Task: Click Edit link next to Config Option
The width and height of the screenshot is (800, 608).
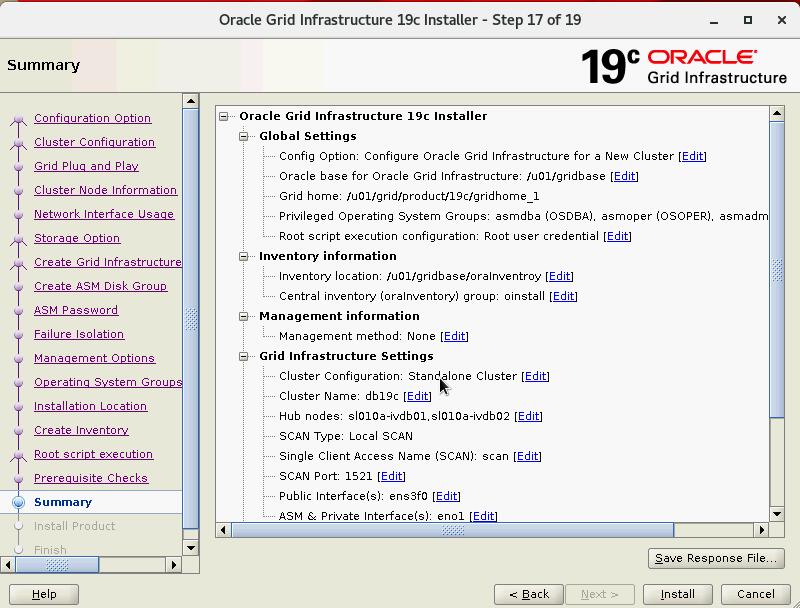Action: (692, 156)
